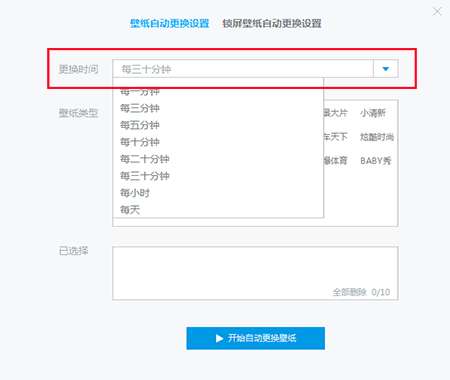
Task: Close the wallpaper settings dialog
Action: click(x=437, y=12)
